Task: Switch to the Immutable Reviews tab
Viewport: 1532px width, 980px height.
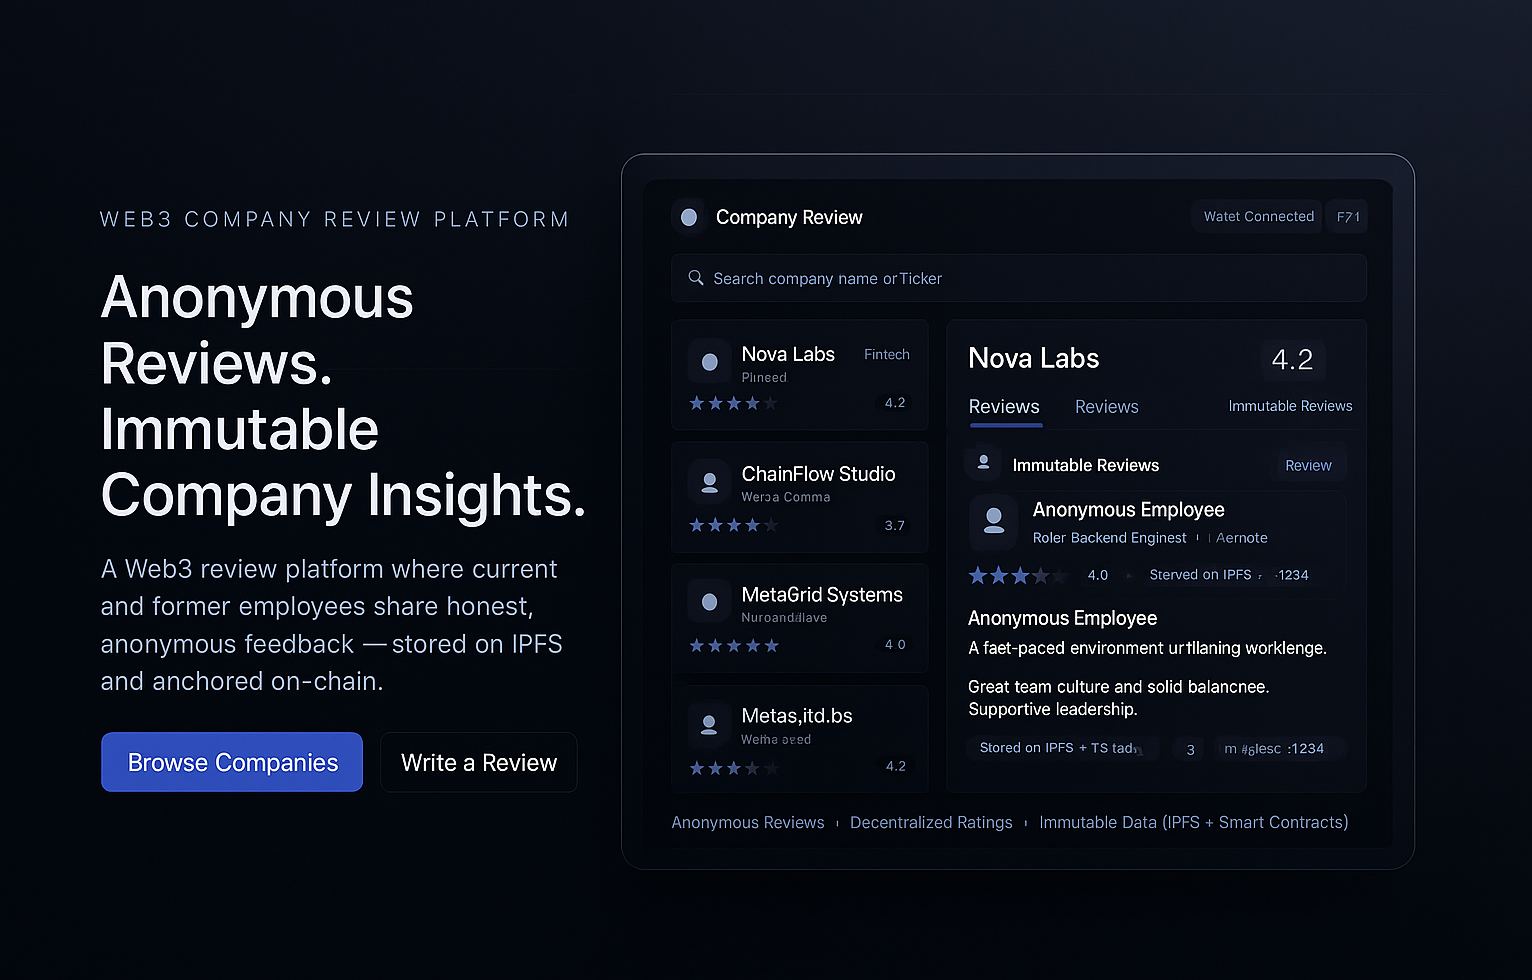Action: [x=1290, y=406]
